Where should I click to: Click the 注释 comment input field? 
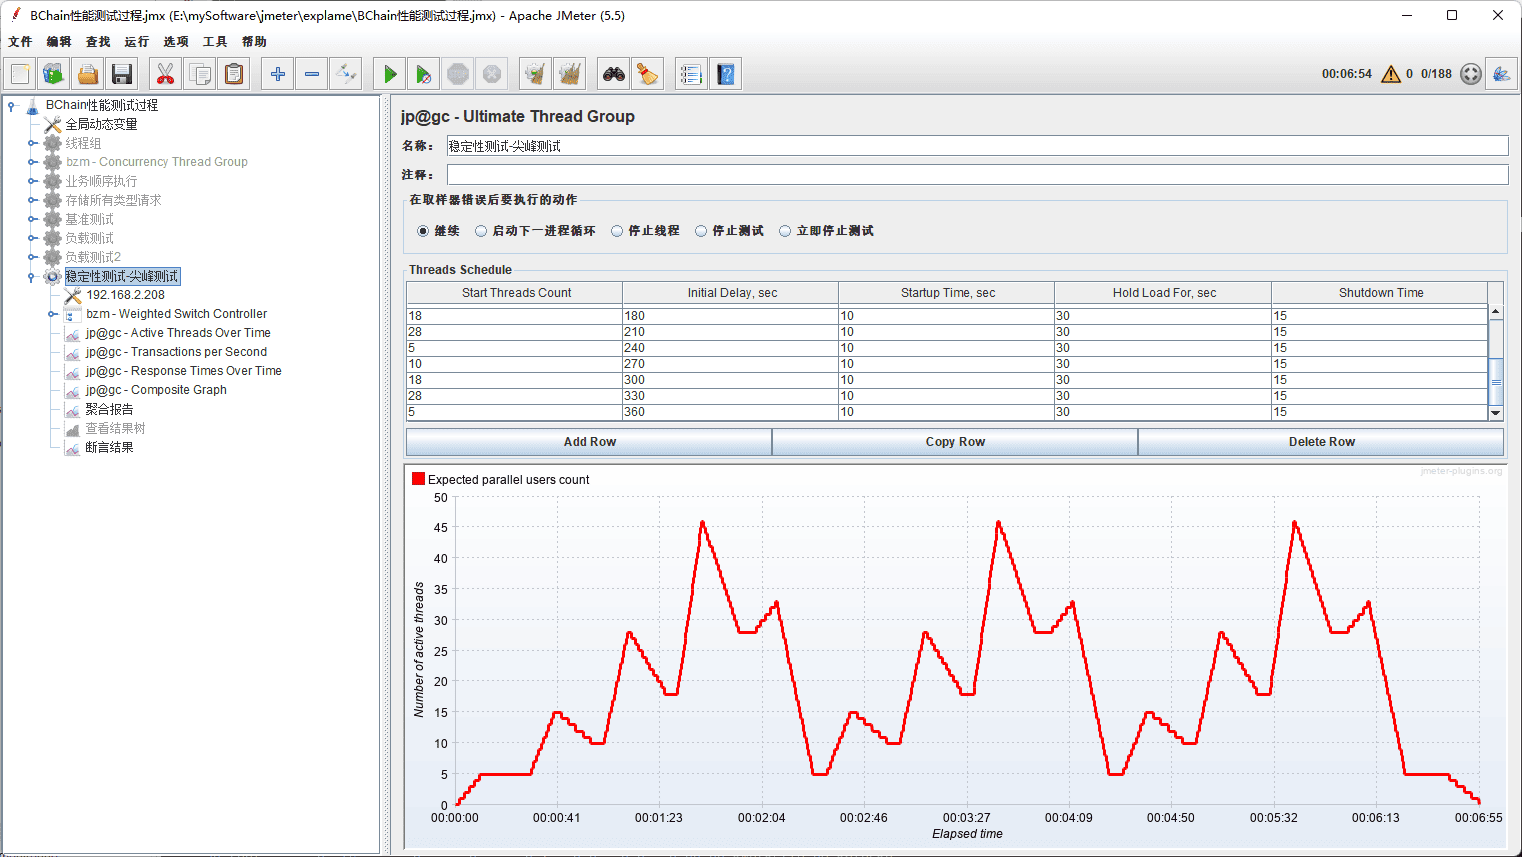tap(976, 175)
